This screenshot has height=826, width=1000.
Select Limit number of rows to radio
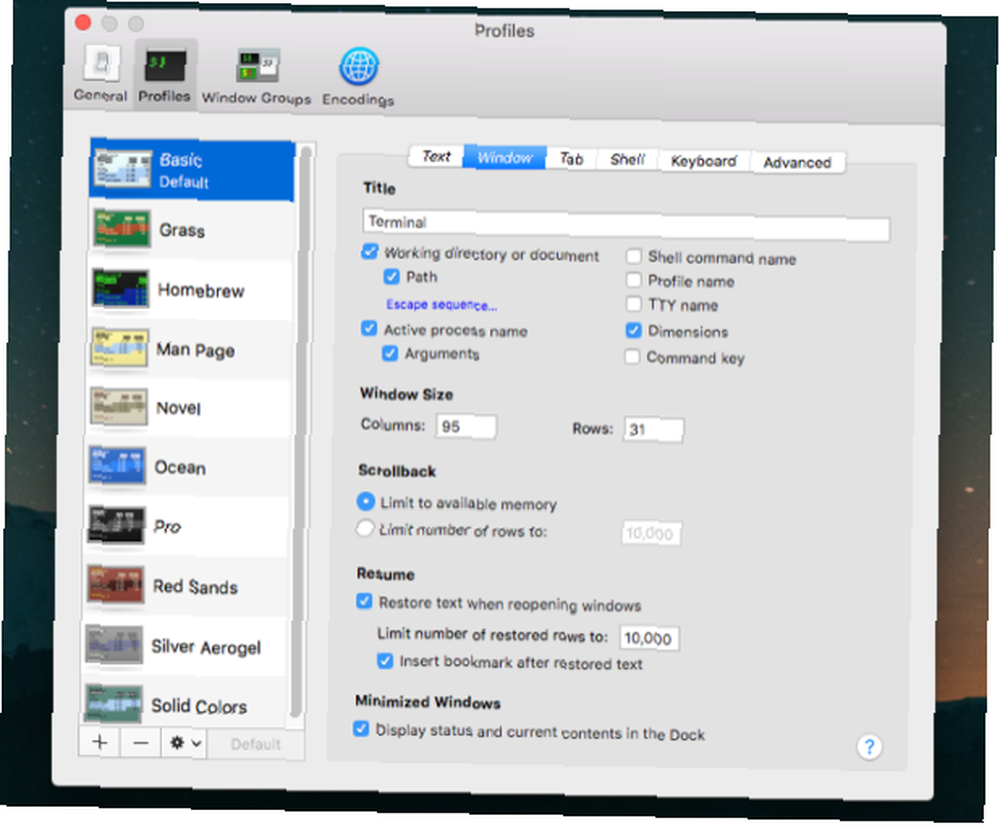(365, 528)
